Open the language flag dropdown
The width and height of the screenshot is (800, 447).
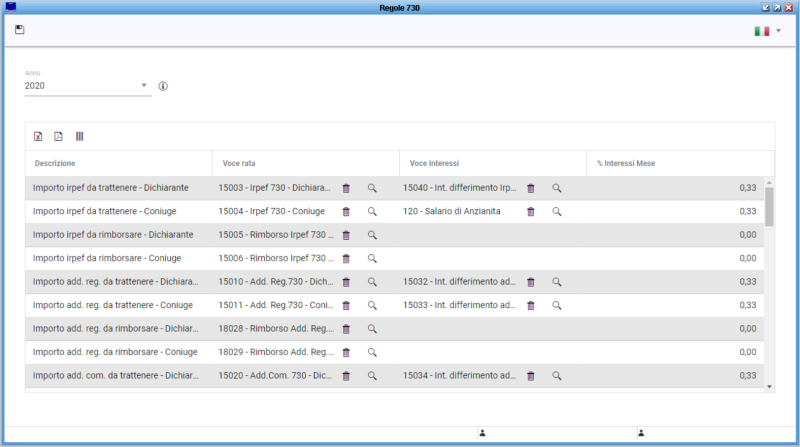(x=767, y=31)
